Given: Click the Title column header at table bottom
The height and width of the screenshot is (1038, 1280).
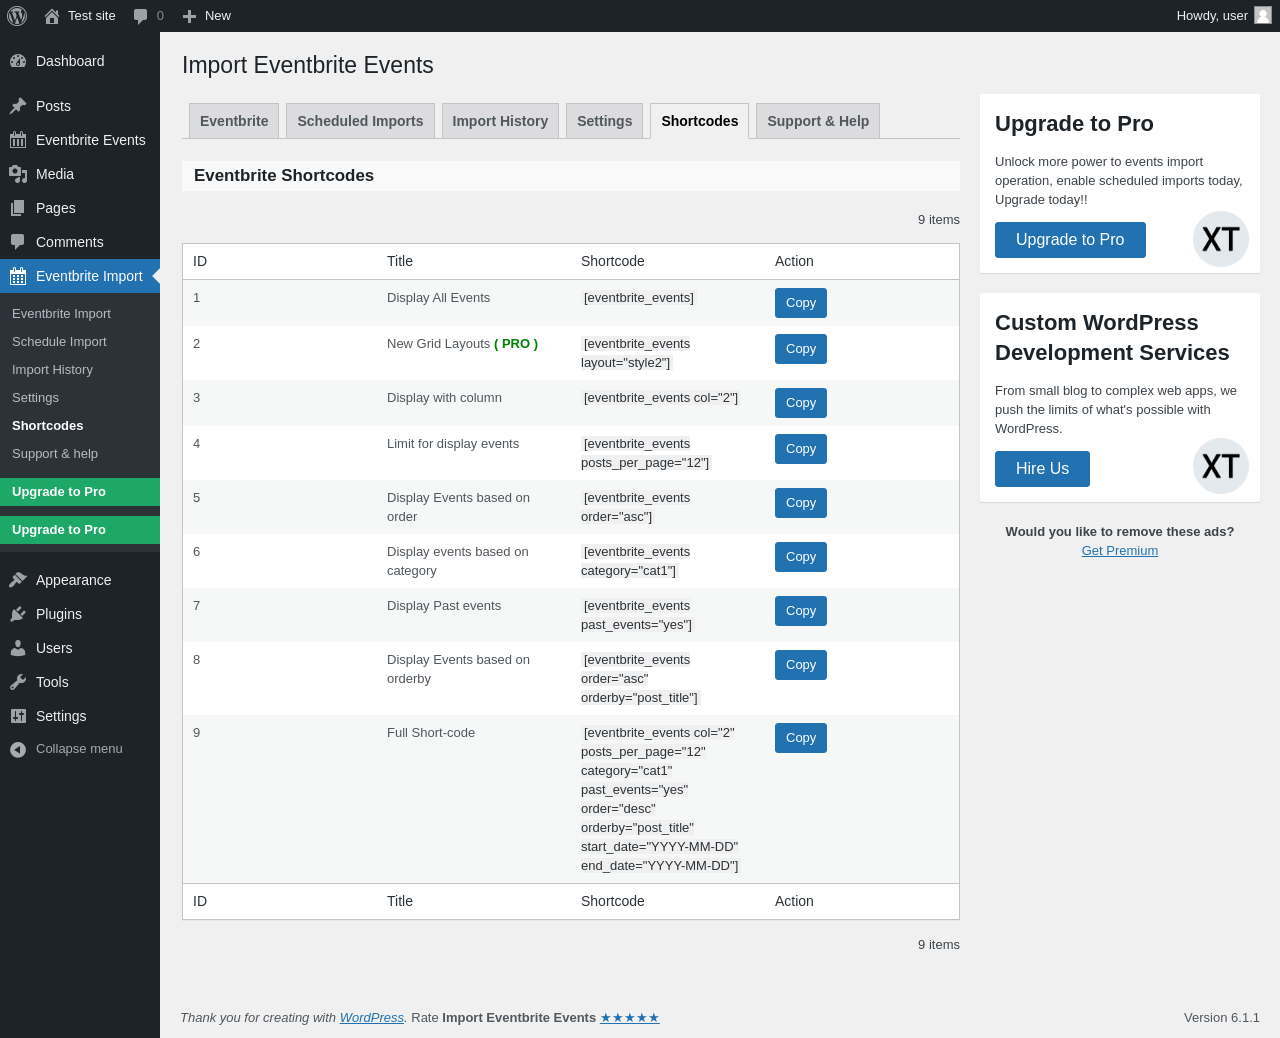Looking at the screenshot, I should point(400,901).
